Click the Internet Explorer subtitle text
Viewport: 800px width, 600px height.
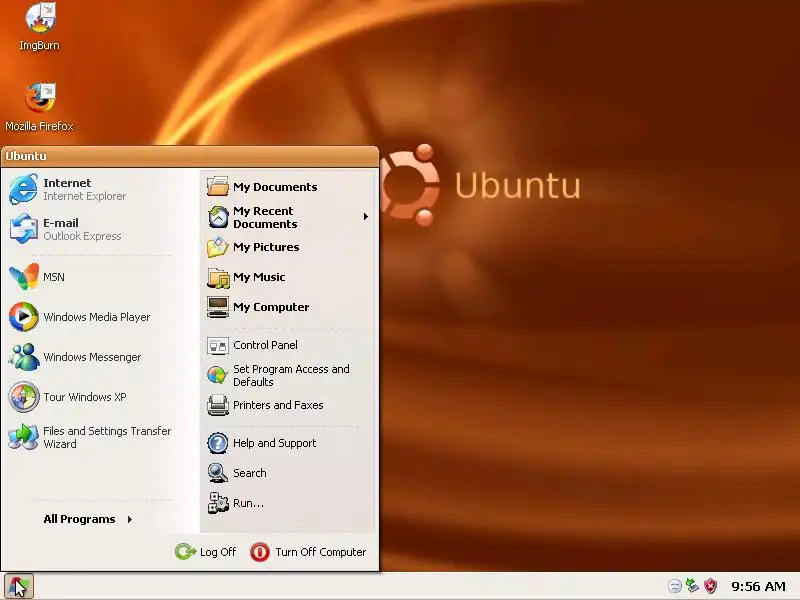[85, 196]
